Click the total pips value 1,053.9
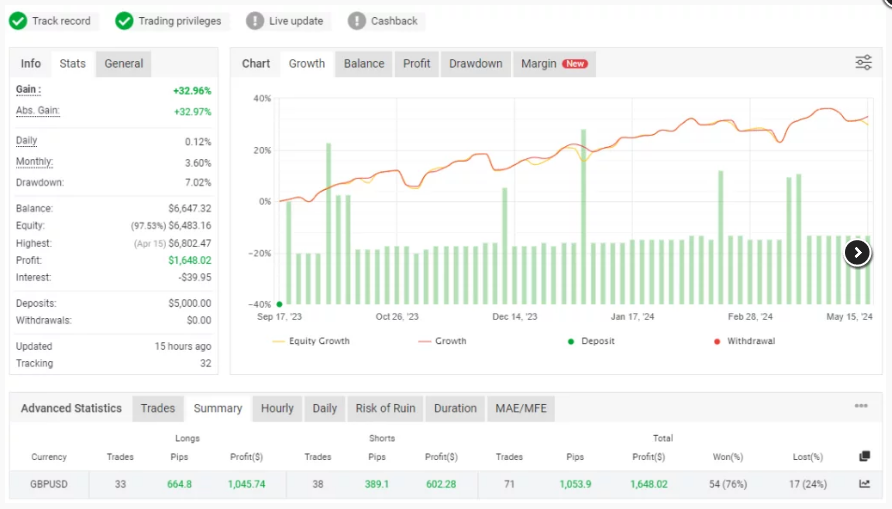This screenshot has height=509, width=892. [x=575, y=484]
